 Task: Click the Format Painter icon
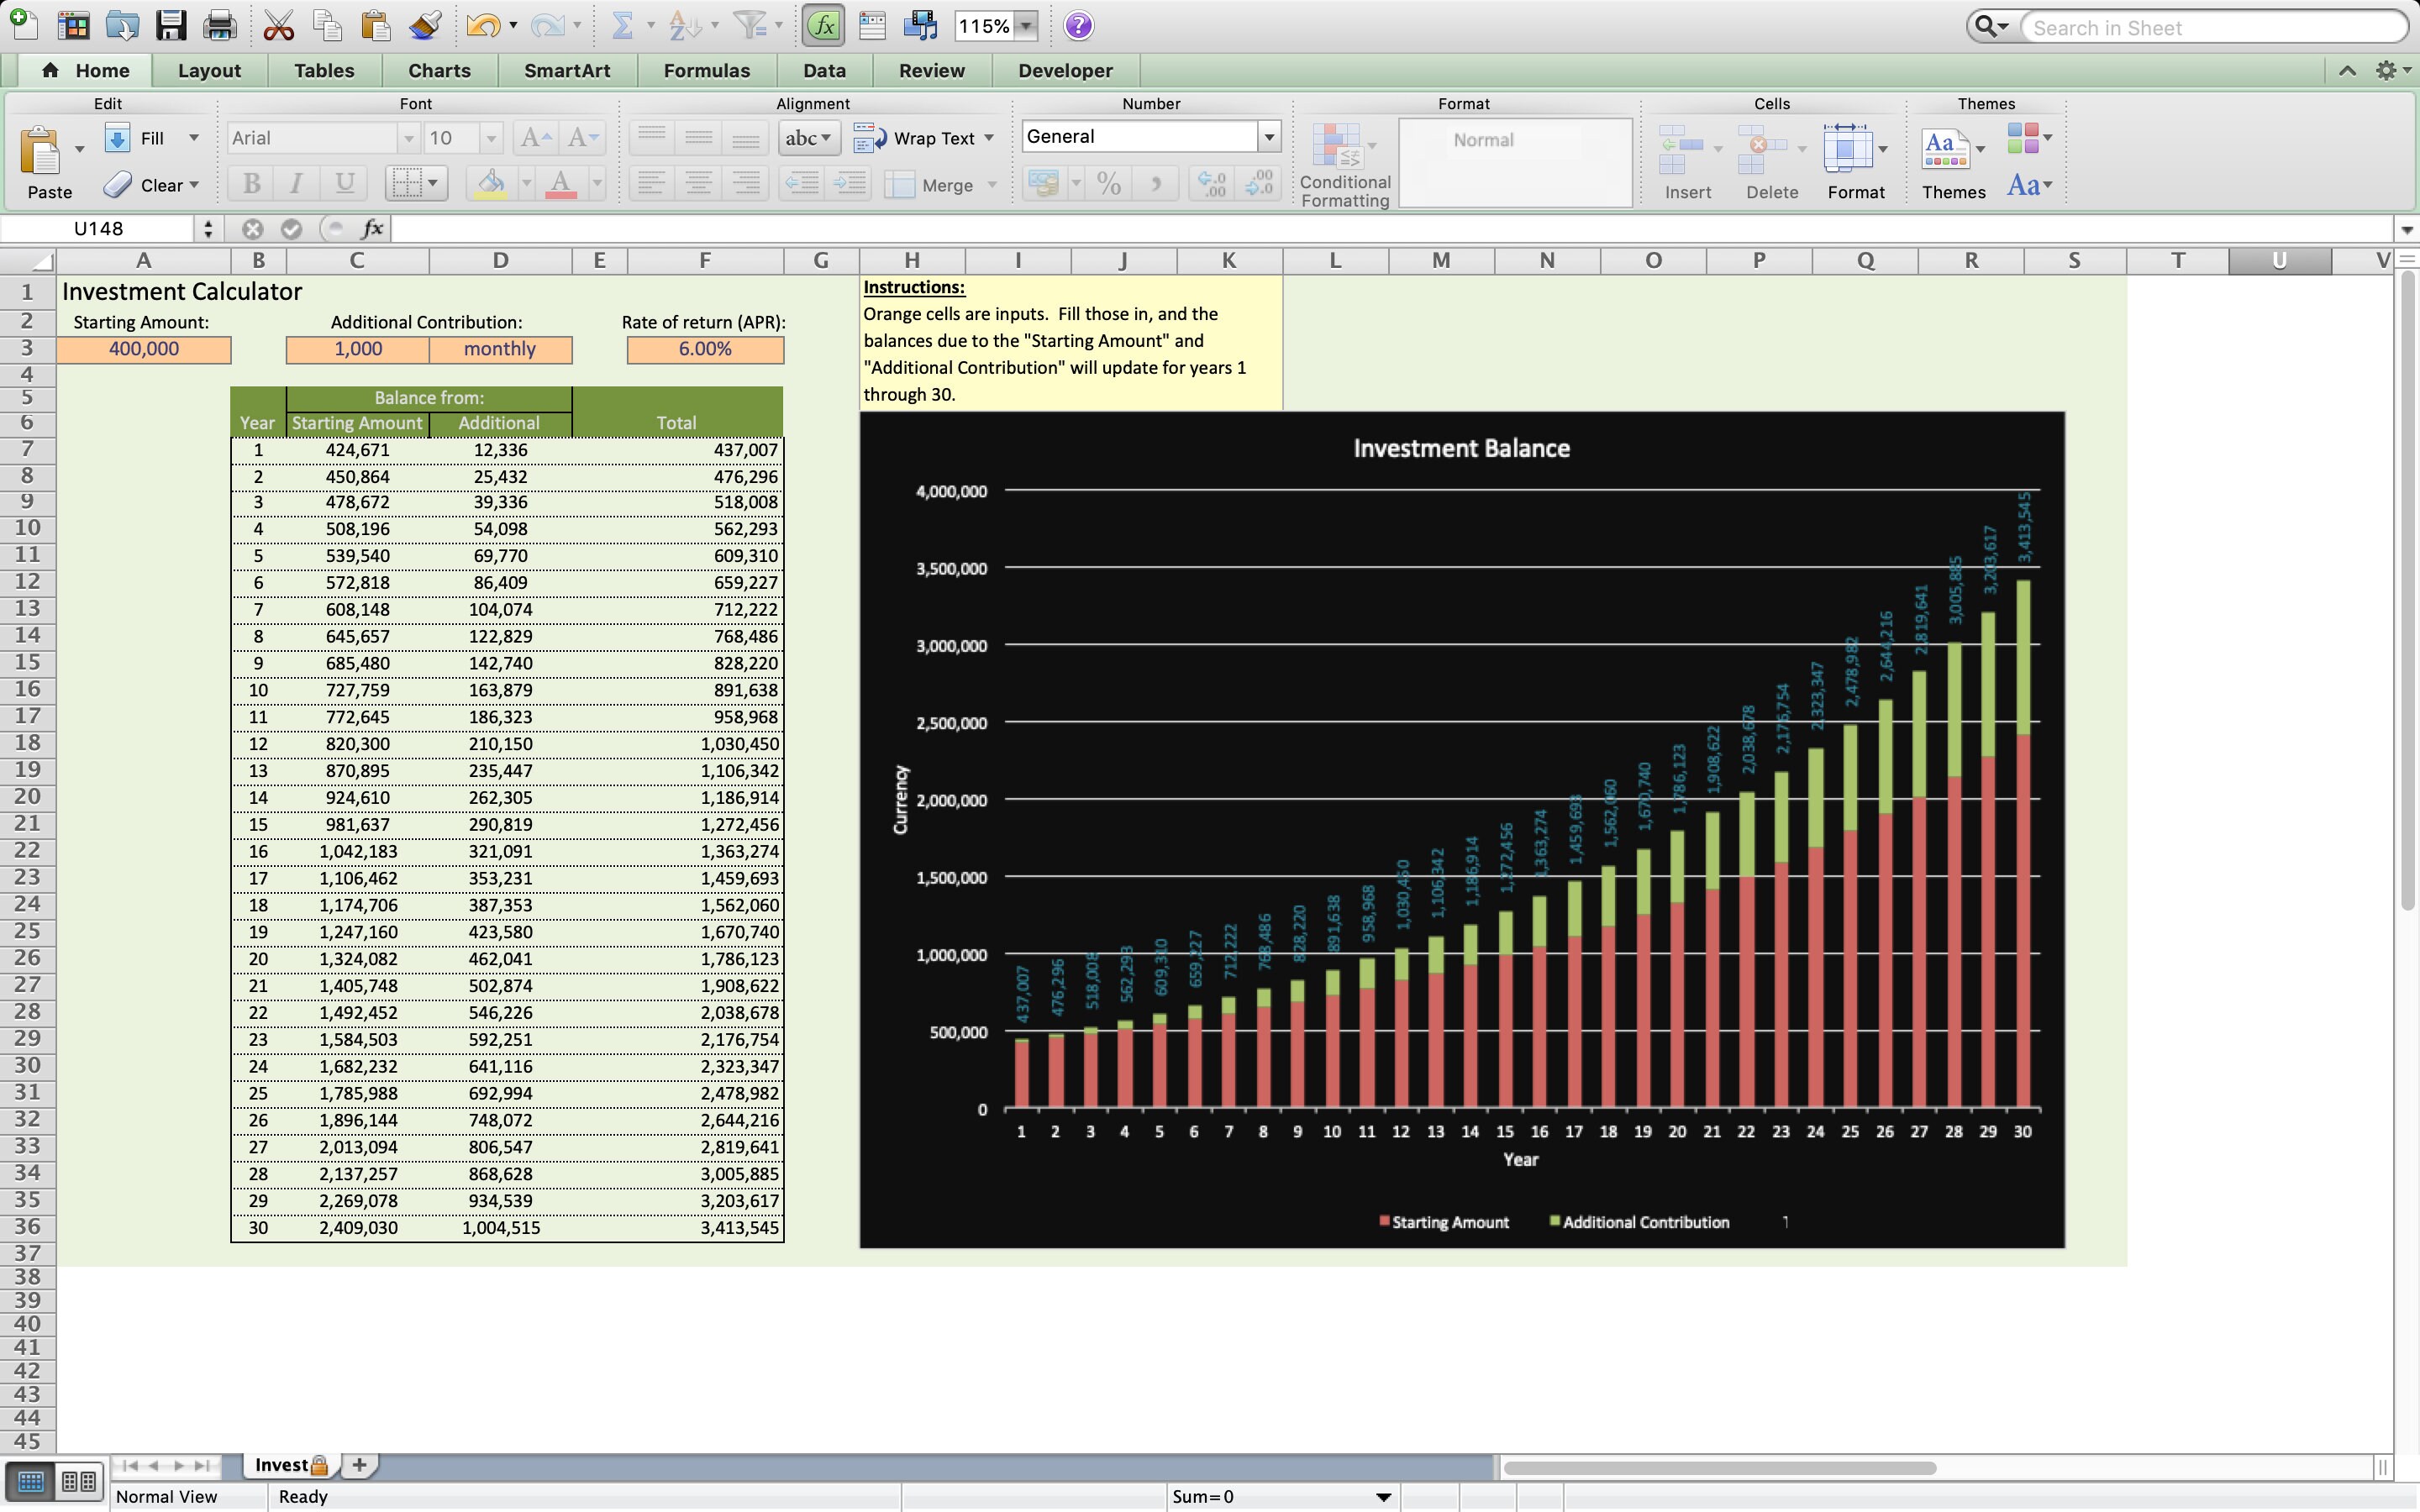(x=424, y=25)
